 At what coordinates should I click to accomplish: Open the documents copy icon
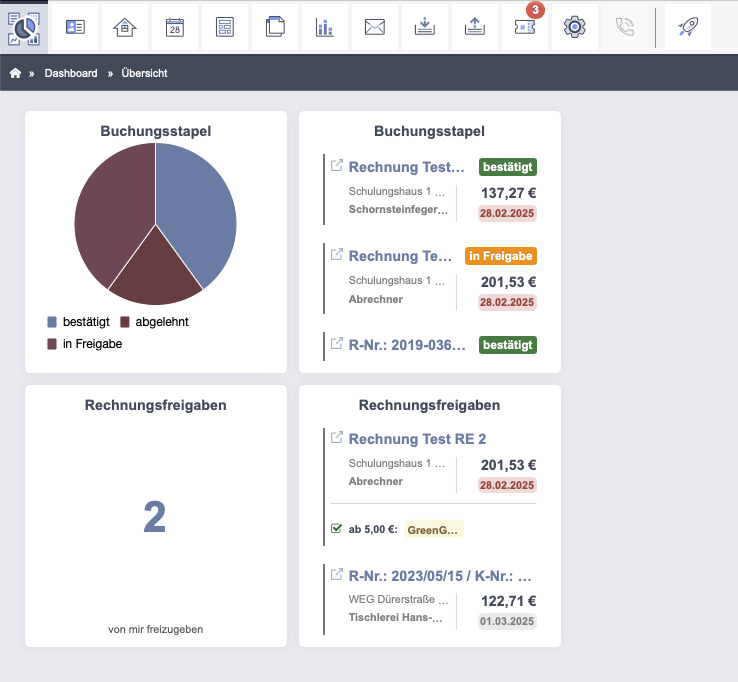275,27
